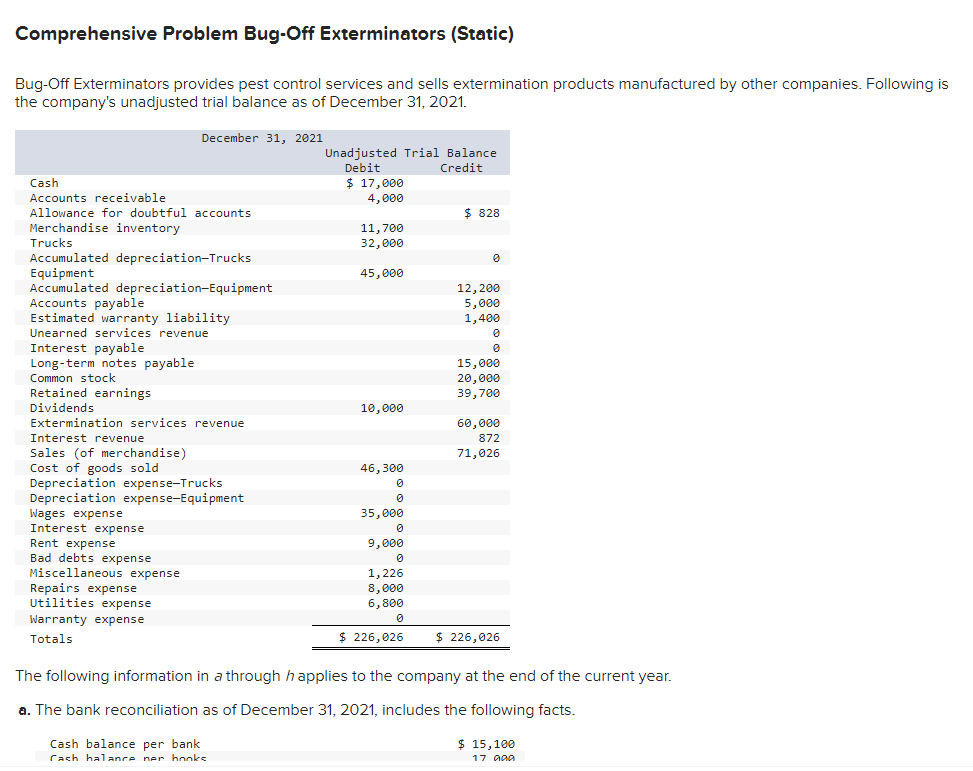The image size is (973, 771).
Task: Select the 'Rent expense' row label
Action: (x=73, y=543)
